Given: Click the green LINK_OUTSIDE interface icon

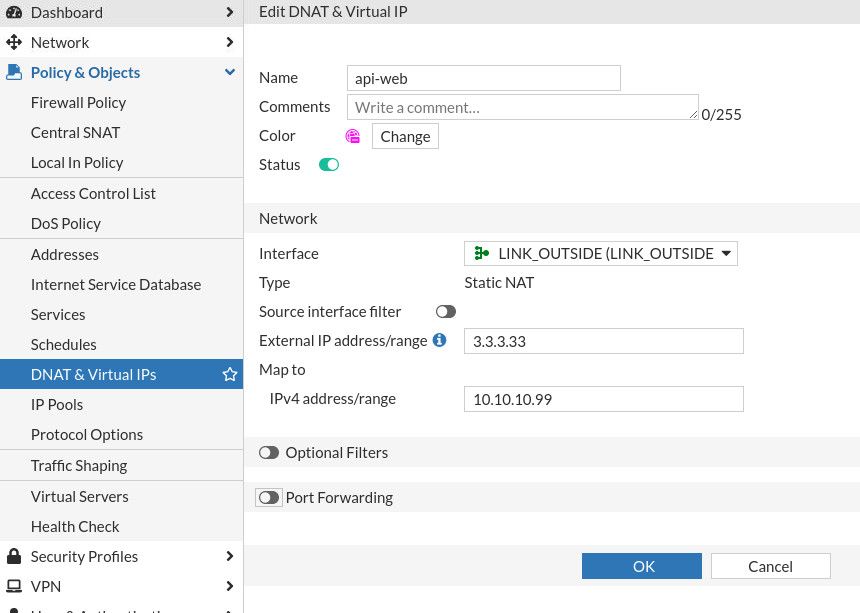Looking at the screenshot, I should [x=482, y=253].
